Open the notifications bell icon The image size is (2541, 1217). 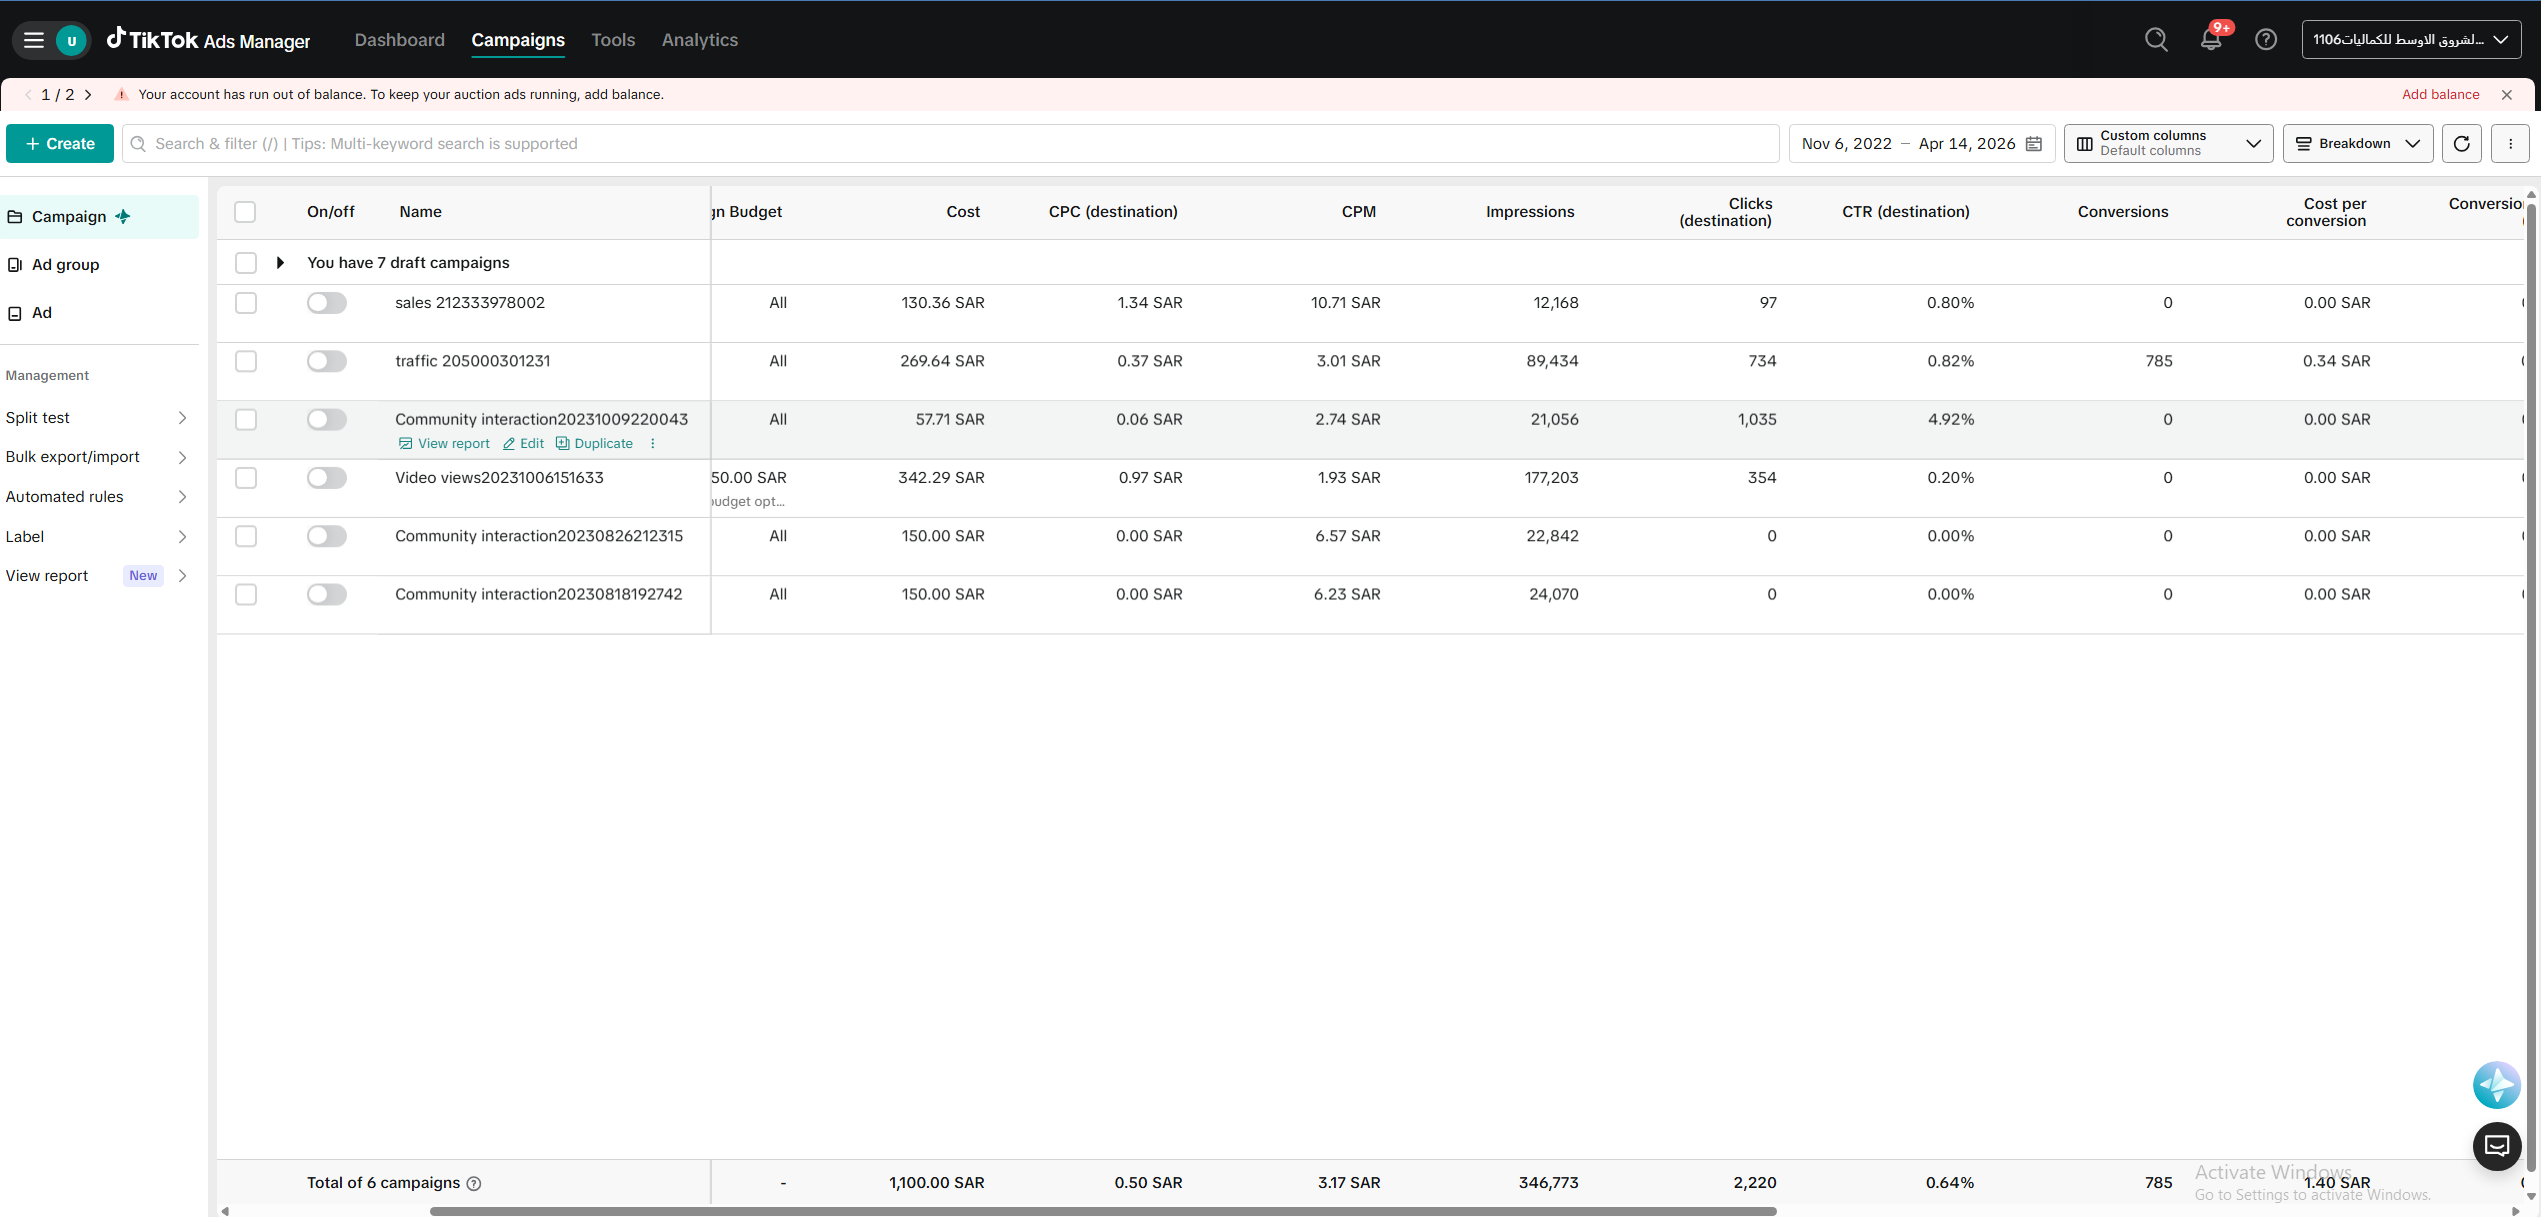tap(2210, 40)
